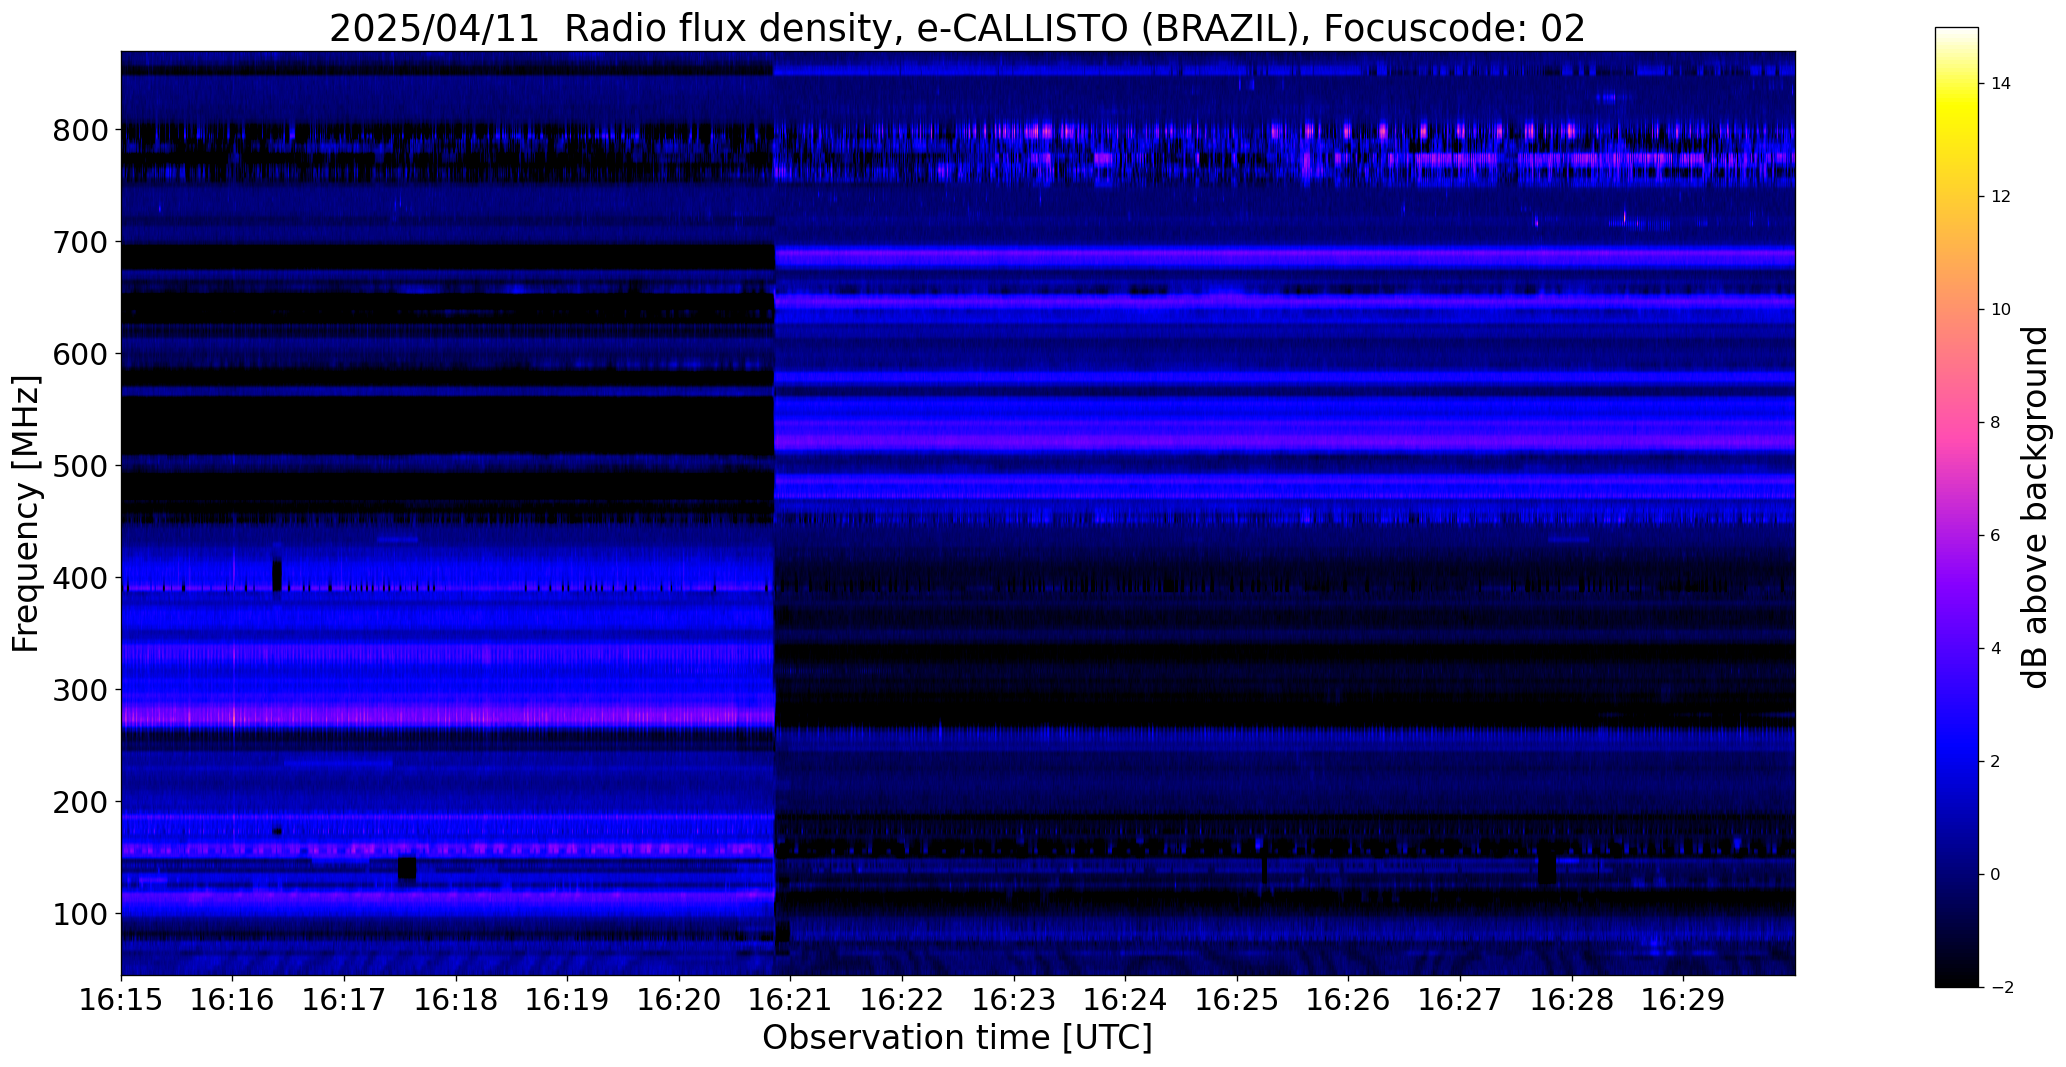Click the 16:20 time tick label
Image resolution: width=2066 pixels, height=1067 pixels.
(x=680, y=1001)
